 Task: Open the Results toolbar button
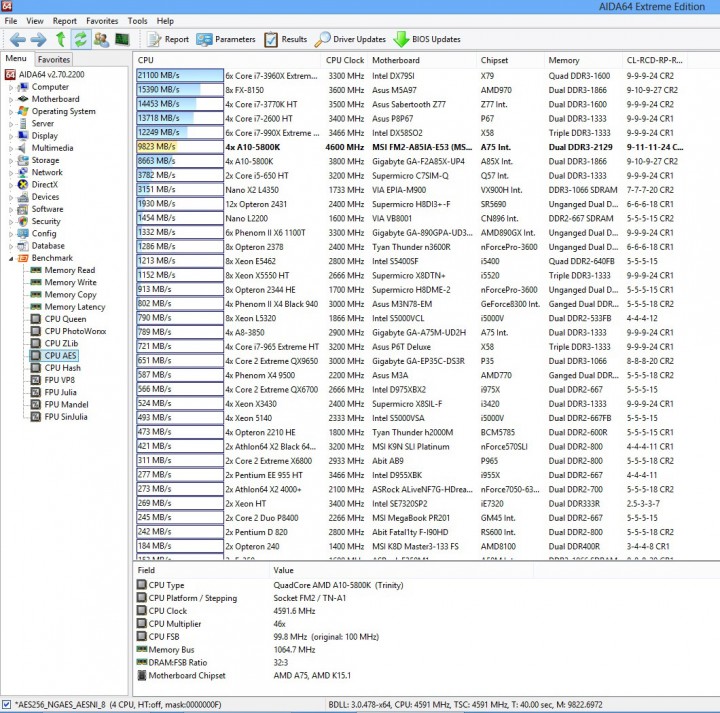click(286, 39)
